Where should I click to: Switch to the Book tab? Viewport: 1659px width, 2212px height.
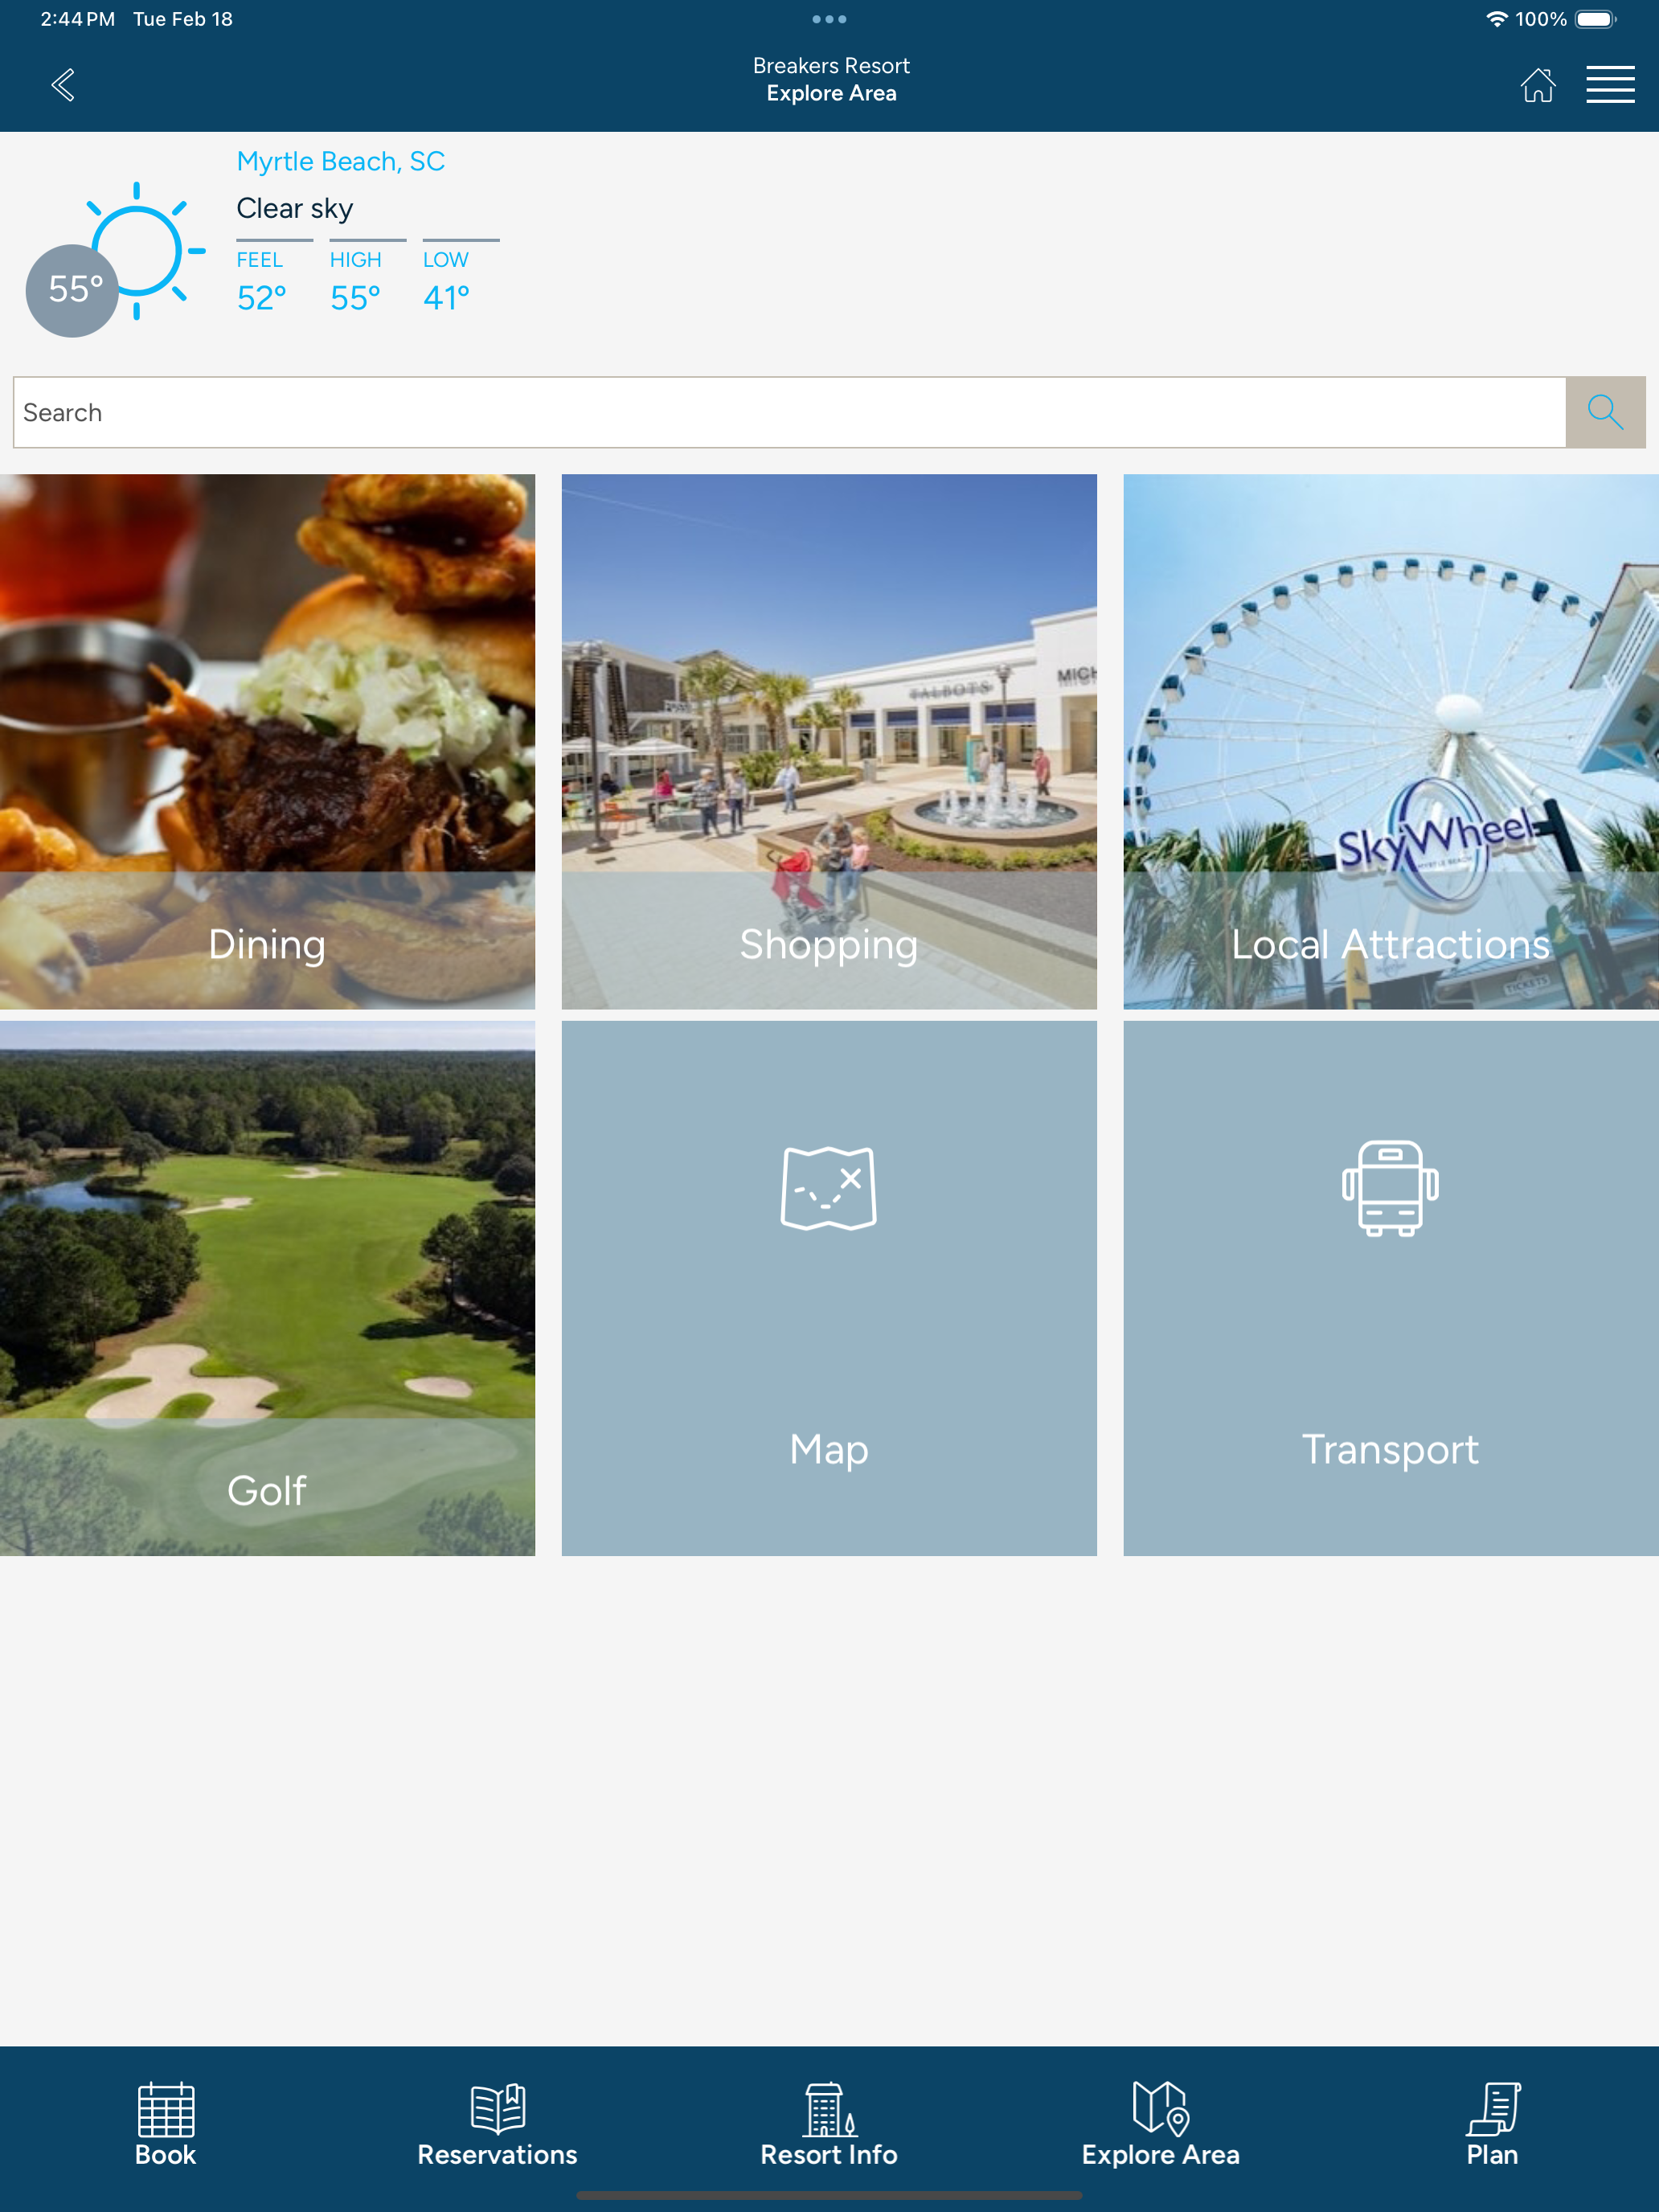click(166, 2124)
